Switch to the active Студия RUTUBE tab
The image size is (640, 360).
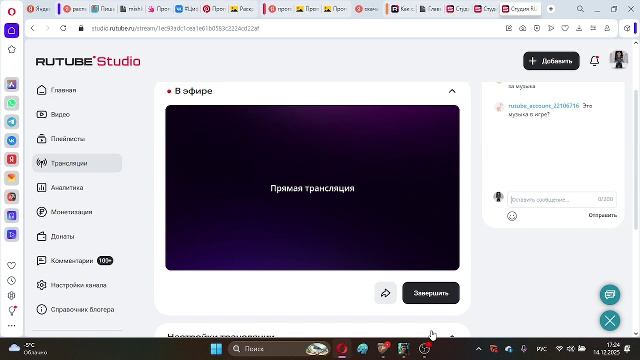click(x=520, y=9)
